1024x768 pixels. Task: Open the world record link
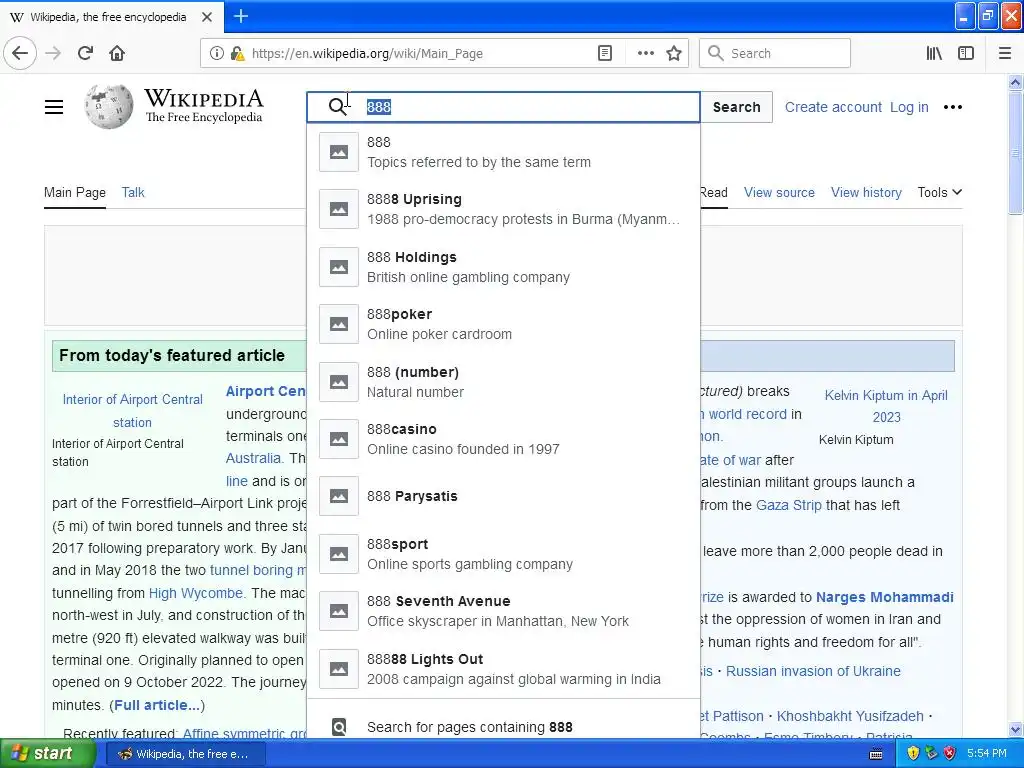pos(748,414)
